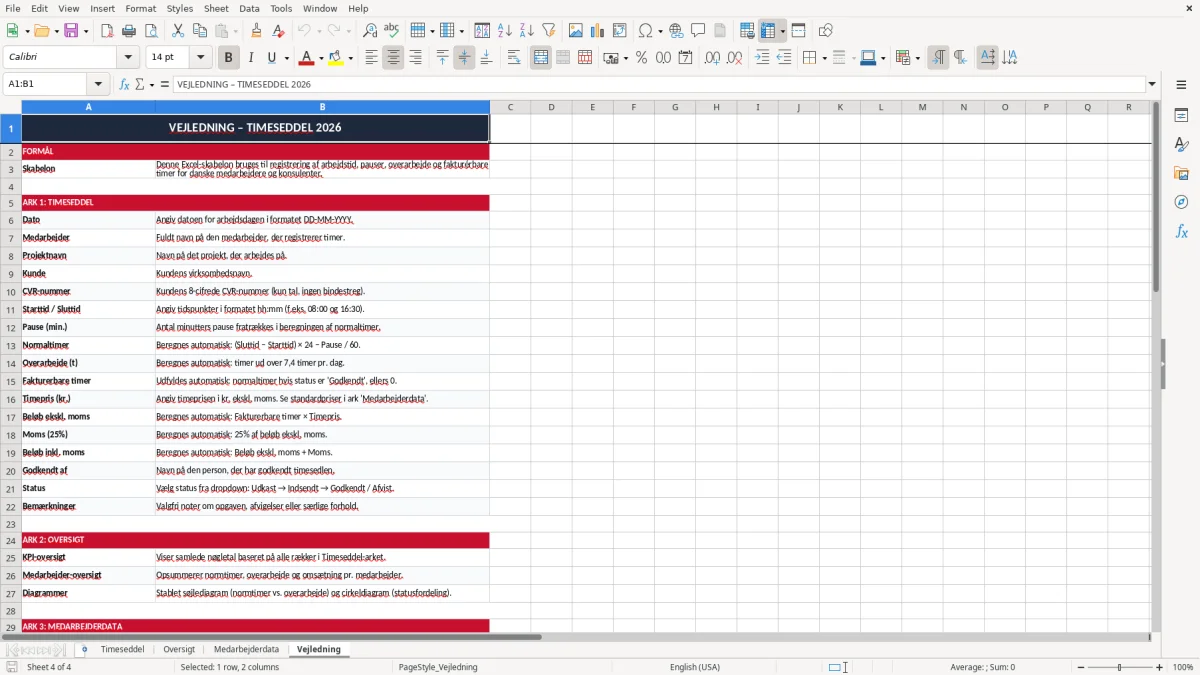Expand the formula bar arrow
Screen dimensions: 1200x675
pyautogui.click(x=1152, y=85)
